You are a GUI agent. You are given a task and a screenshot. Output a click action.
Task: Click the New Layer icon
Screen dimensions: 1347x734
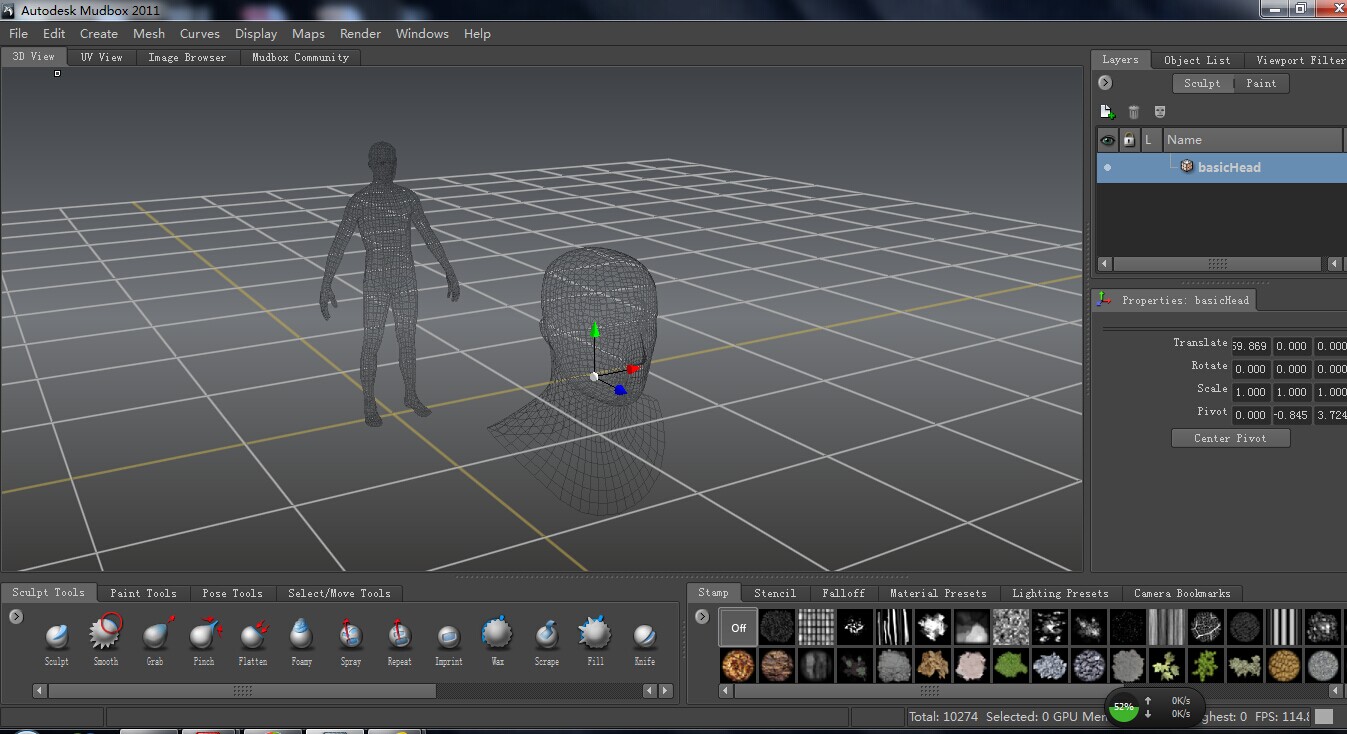coord(1107,112)
